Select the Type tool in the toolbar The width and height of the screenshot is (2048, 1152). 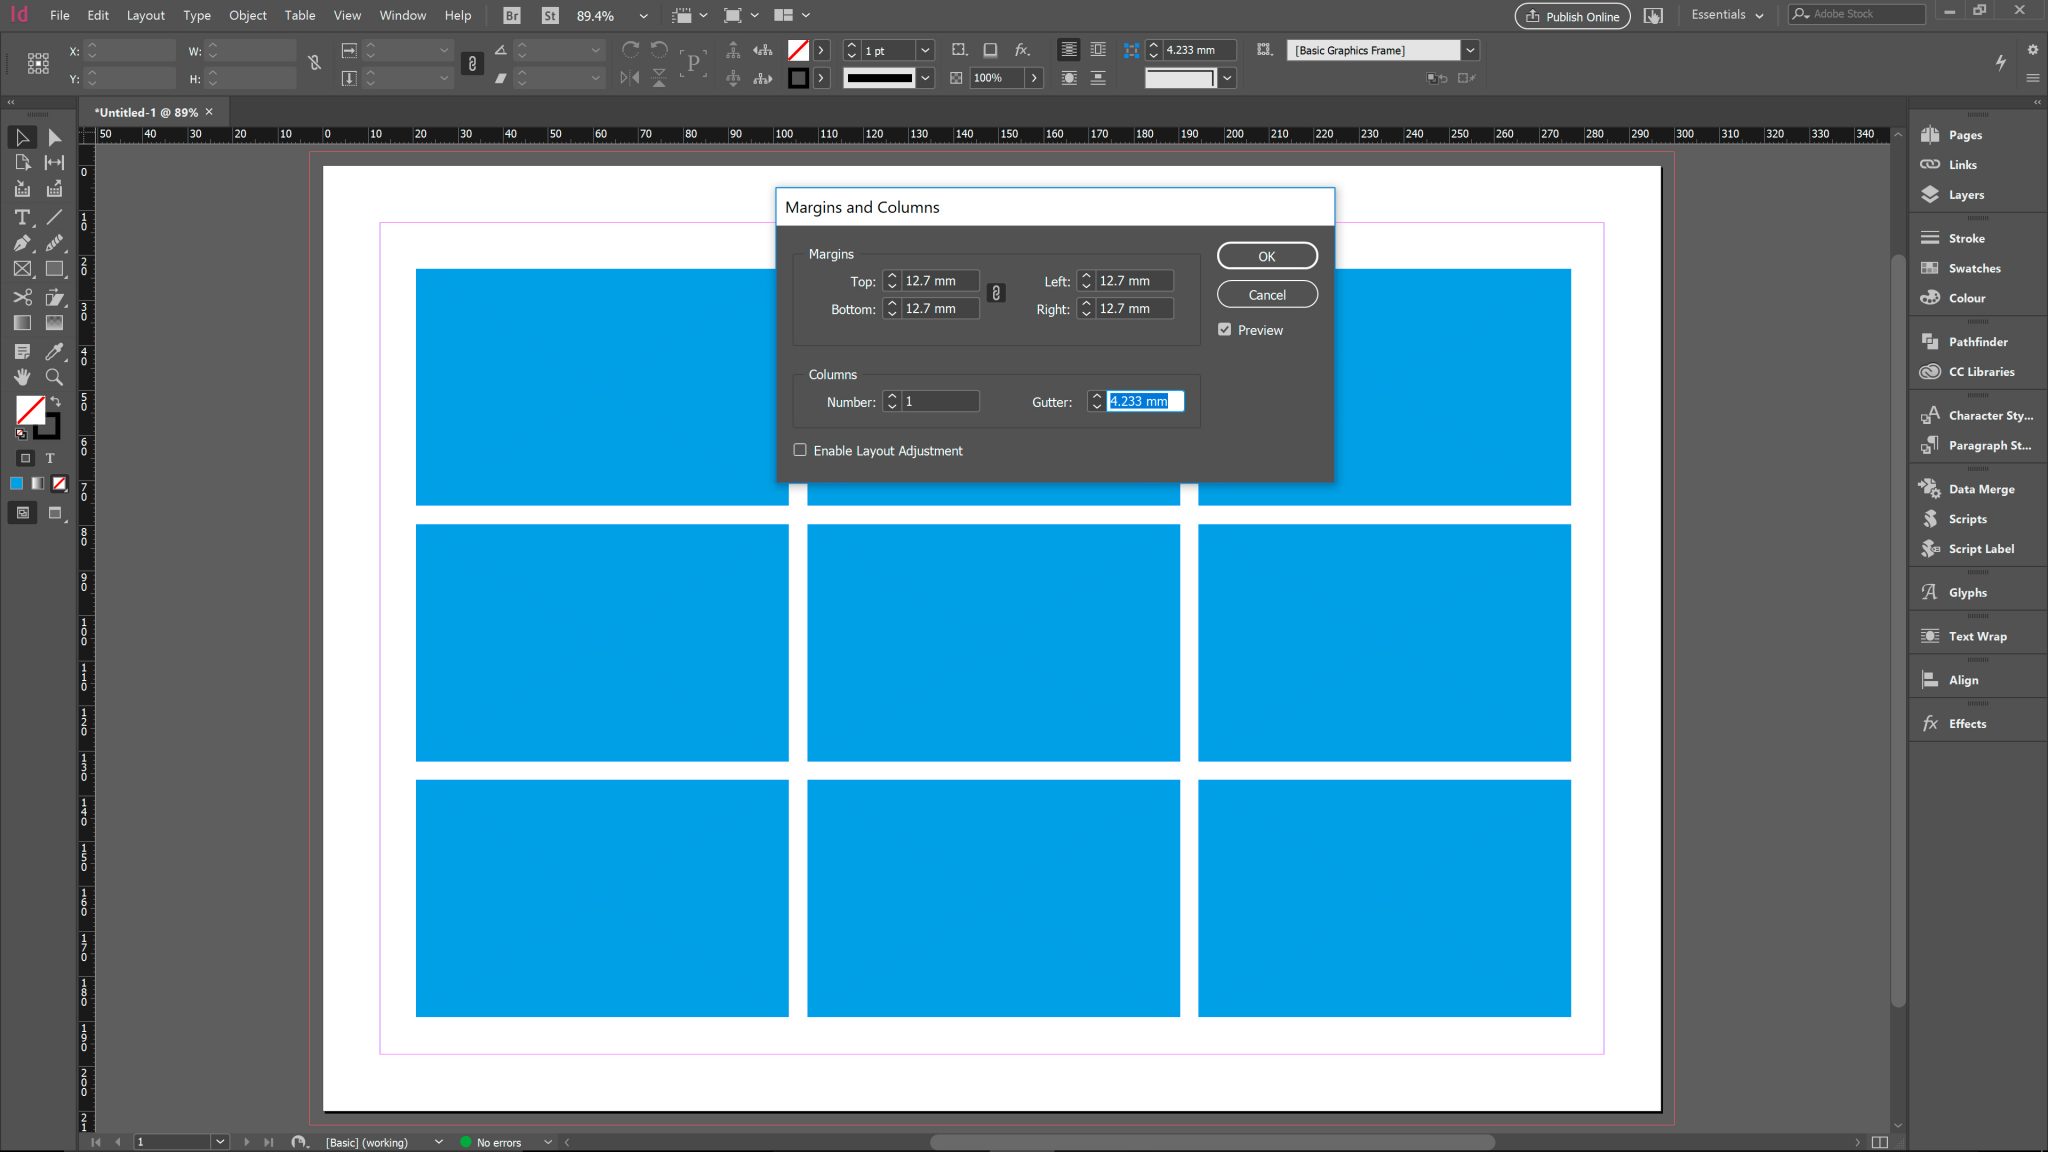pos(22,217)
